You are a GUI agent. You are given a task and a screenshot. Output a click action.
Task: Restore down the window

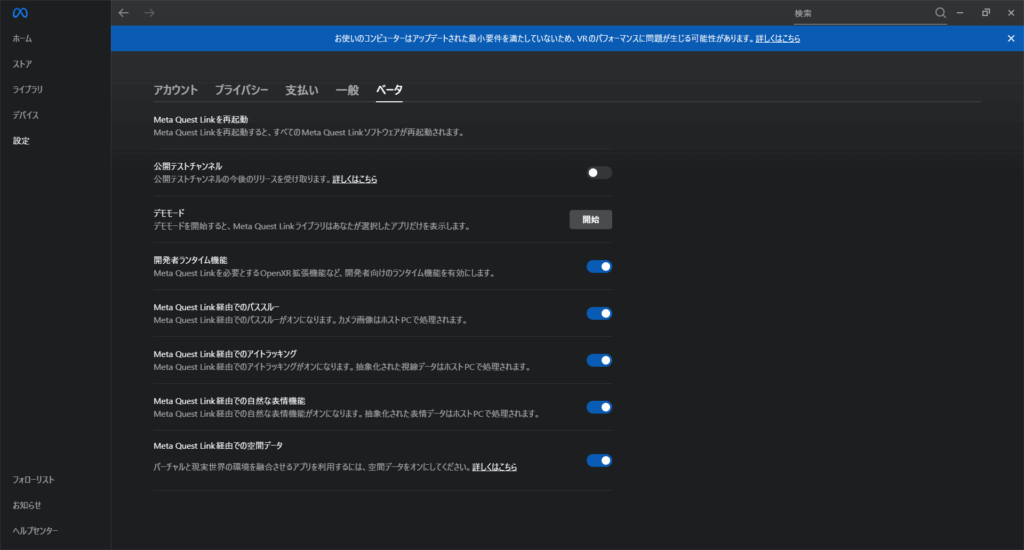tap(985, 12)
